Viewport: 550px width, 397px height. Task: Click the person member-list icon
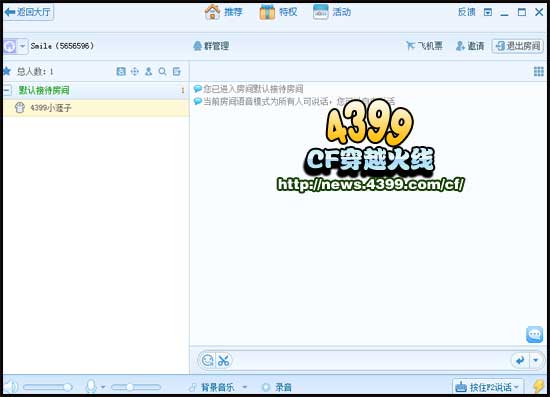(149, 72)
